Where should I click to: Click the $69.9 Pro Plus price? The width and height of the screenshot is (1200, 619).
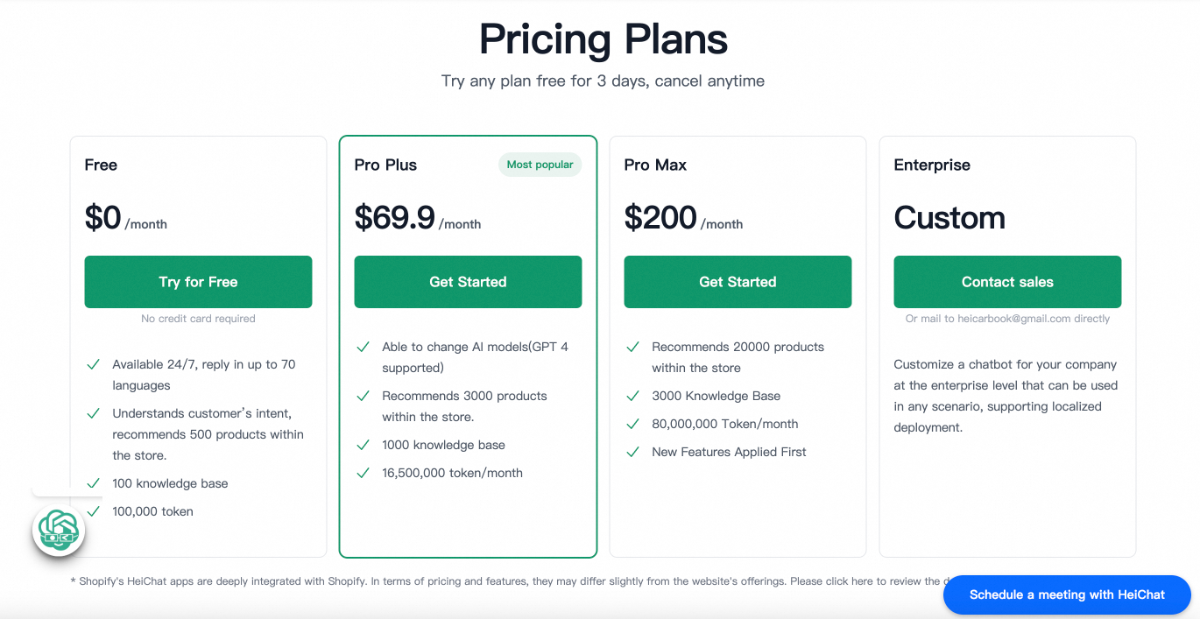coord(395,218)
